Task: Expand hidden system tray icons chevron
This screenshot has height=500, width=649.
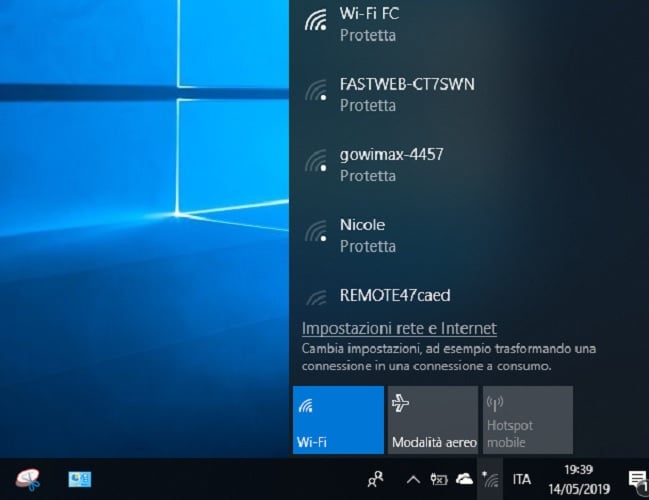Action: 412,479
